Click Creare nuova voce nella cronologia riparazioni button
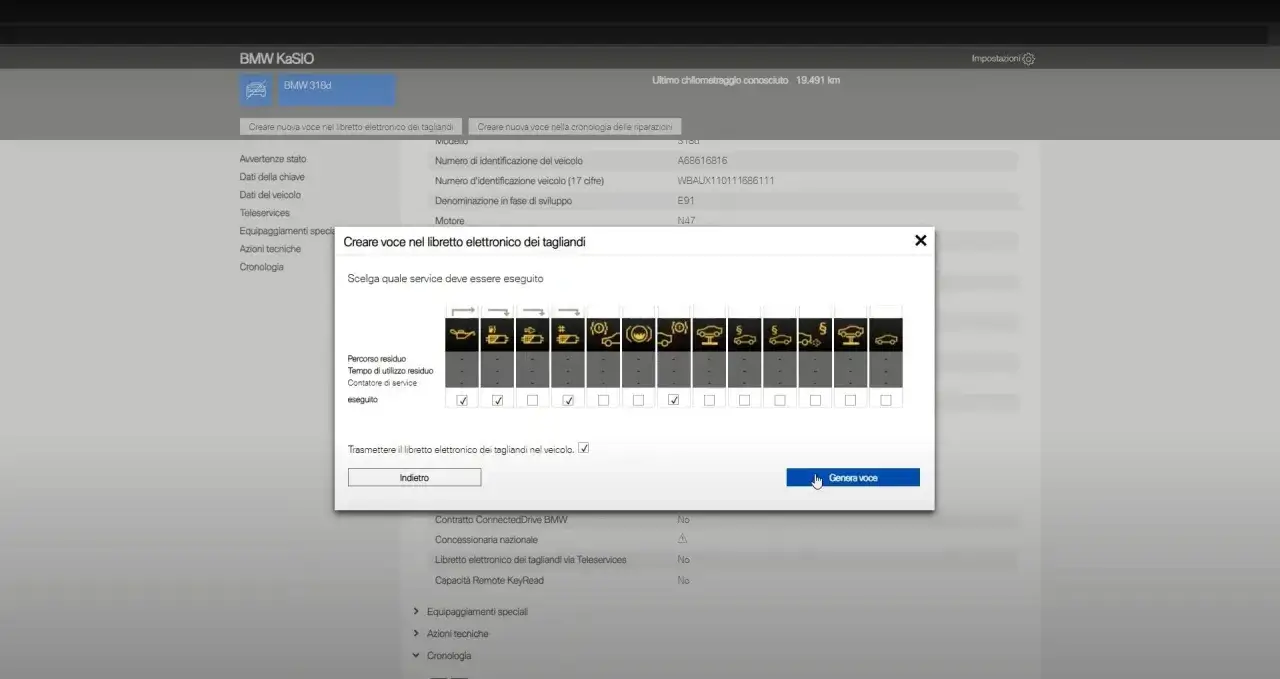The image size is (1280, 679). 575,127
